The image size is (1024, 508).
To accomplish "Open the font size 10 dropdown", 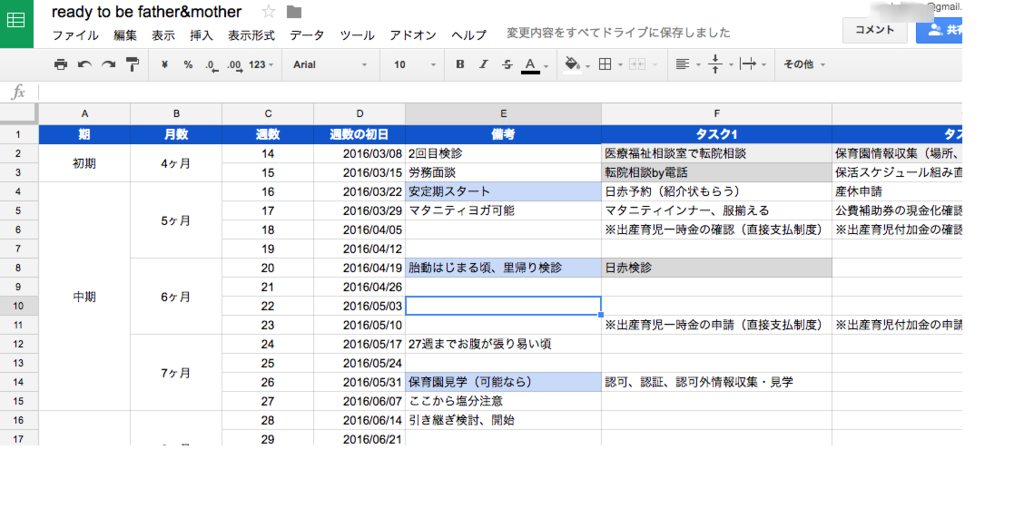I will click(x=415, y=64).
